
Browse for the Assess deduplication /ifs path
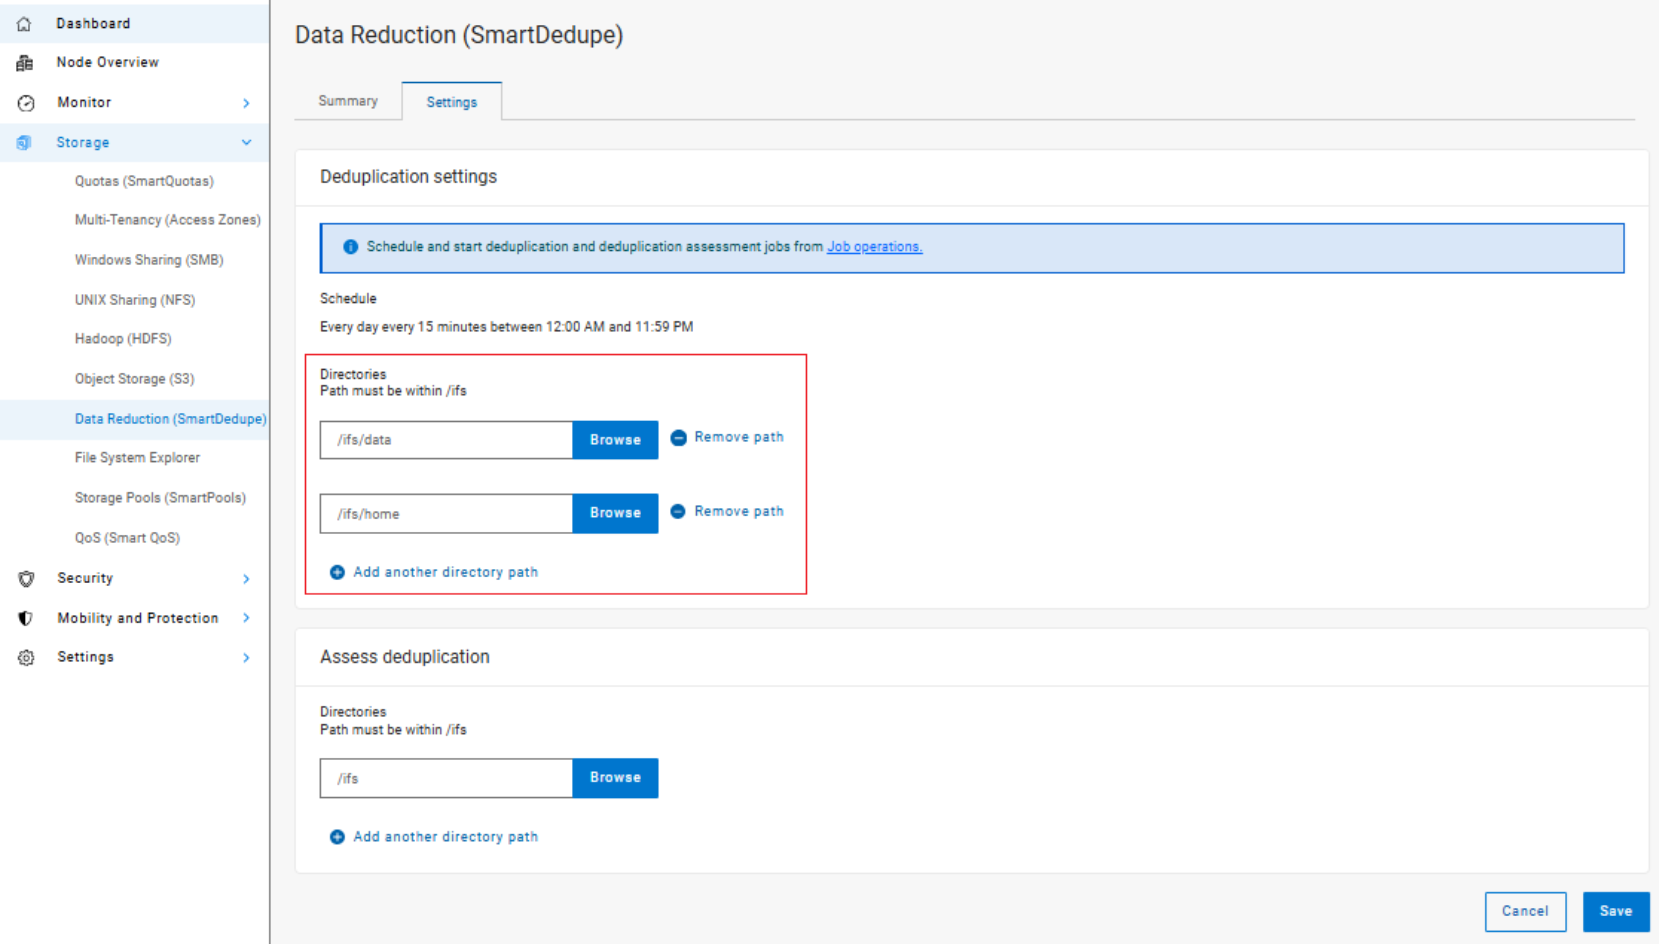pyautogui.click(x=615, y=778)
